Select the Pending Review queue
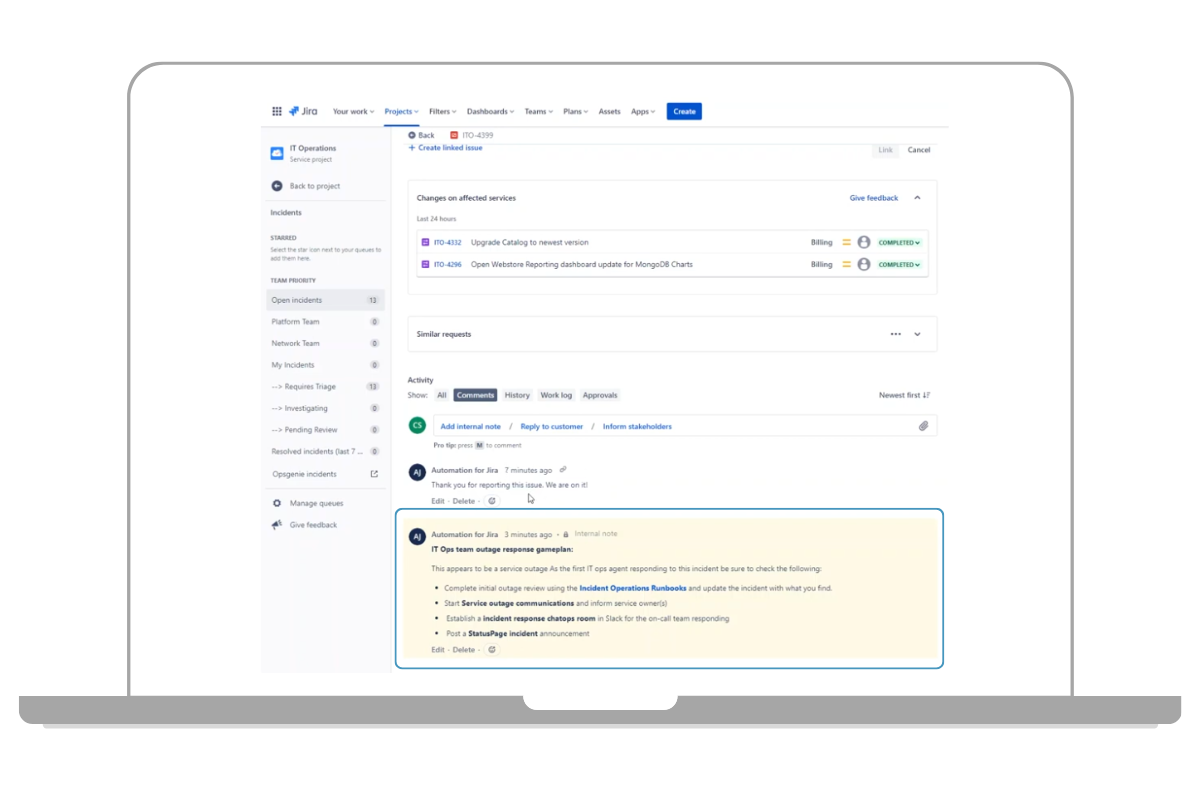This screenshot has width=1200, height=790. coord(325,430)
